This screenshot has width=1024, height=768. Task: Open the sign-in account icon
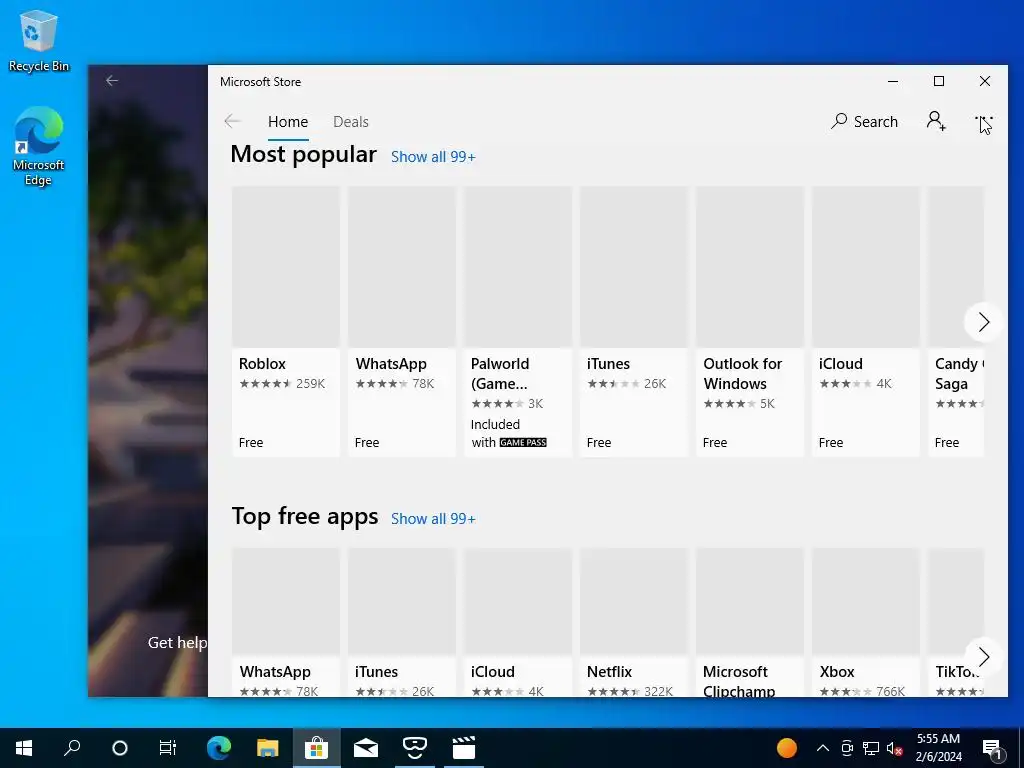[936, 121]
